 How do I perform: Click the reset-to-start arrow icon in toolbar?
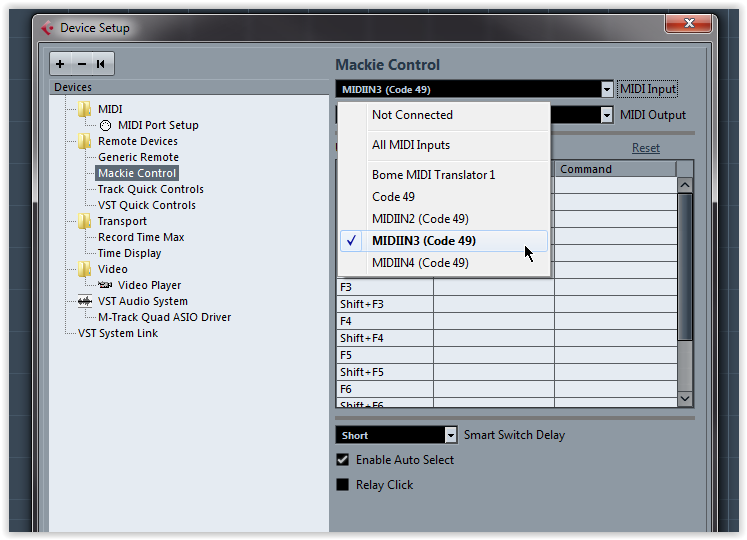(101, 64)
